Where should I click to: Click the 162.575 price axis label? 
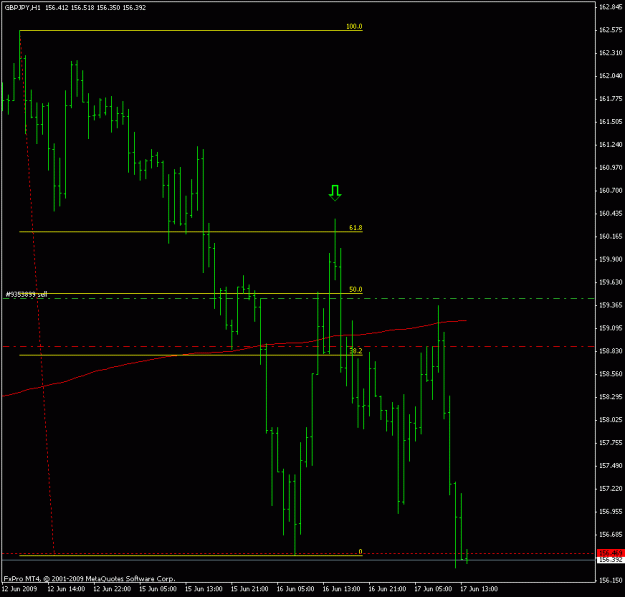point(611,30)
